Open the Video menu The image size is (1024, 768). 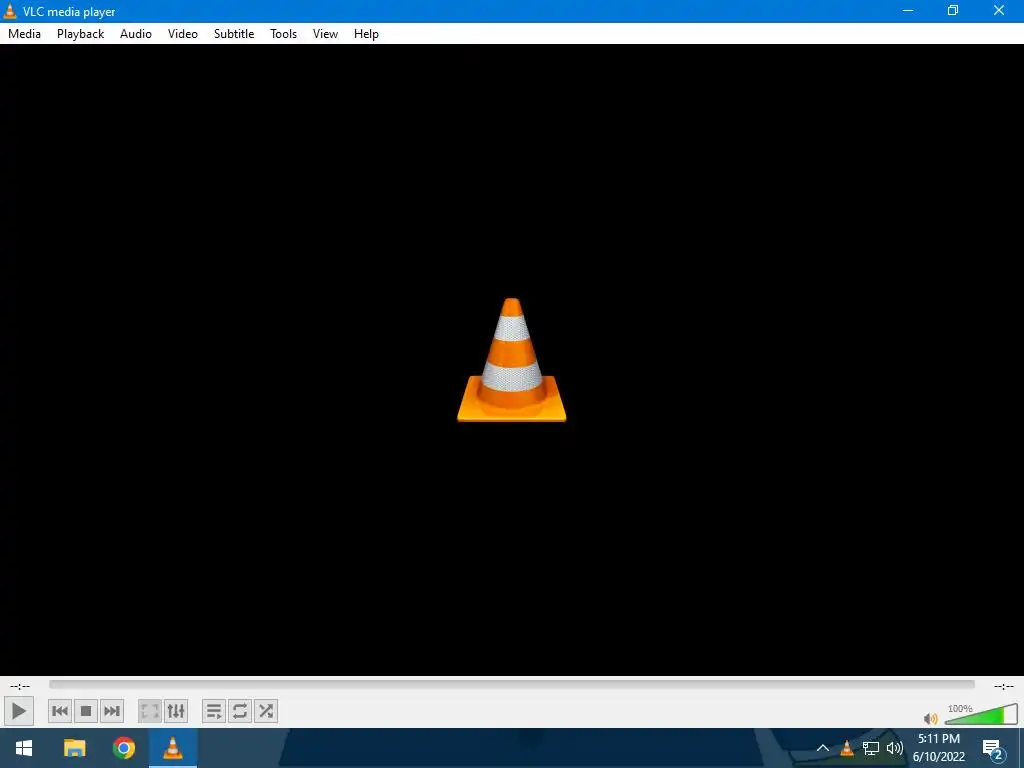tap(183, 34)
